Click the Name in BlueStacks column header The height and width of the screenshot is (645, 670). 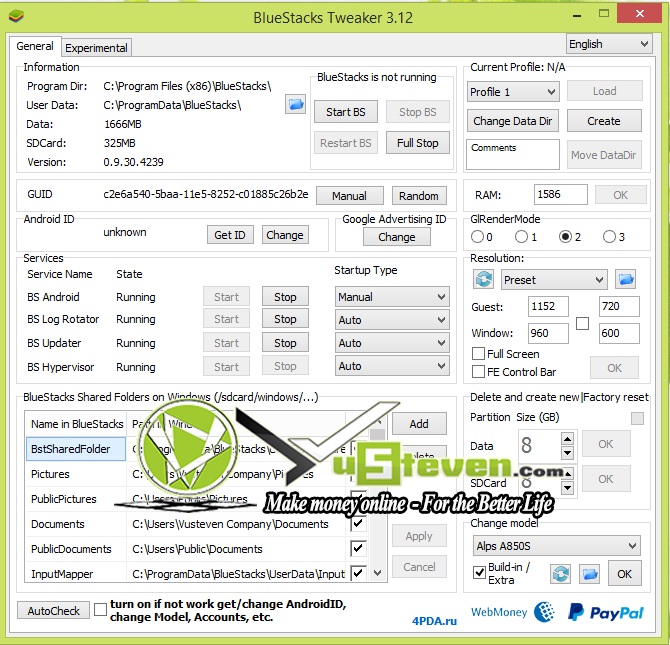[x=77, y=424]
